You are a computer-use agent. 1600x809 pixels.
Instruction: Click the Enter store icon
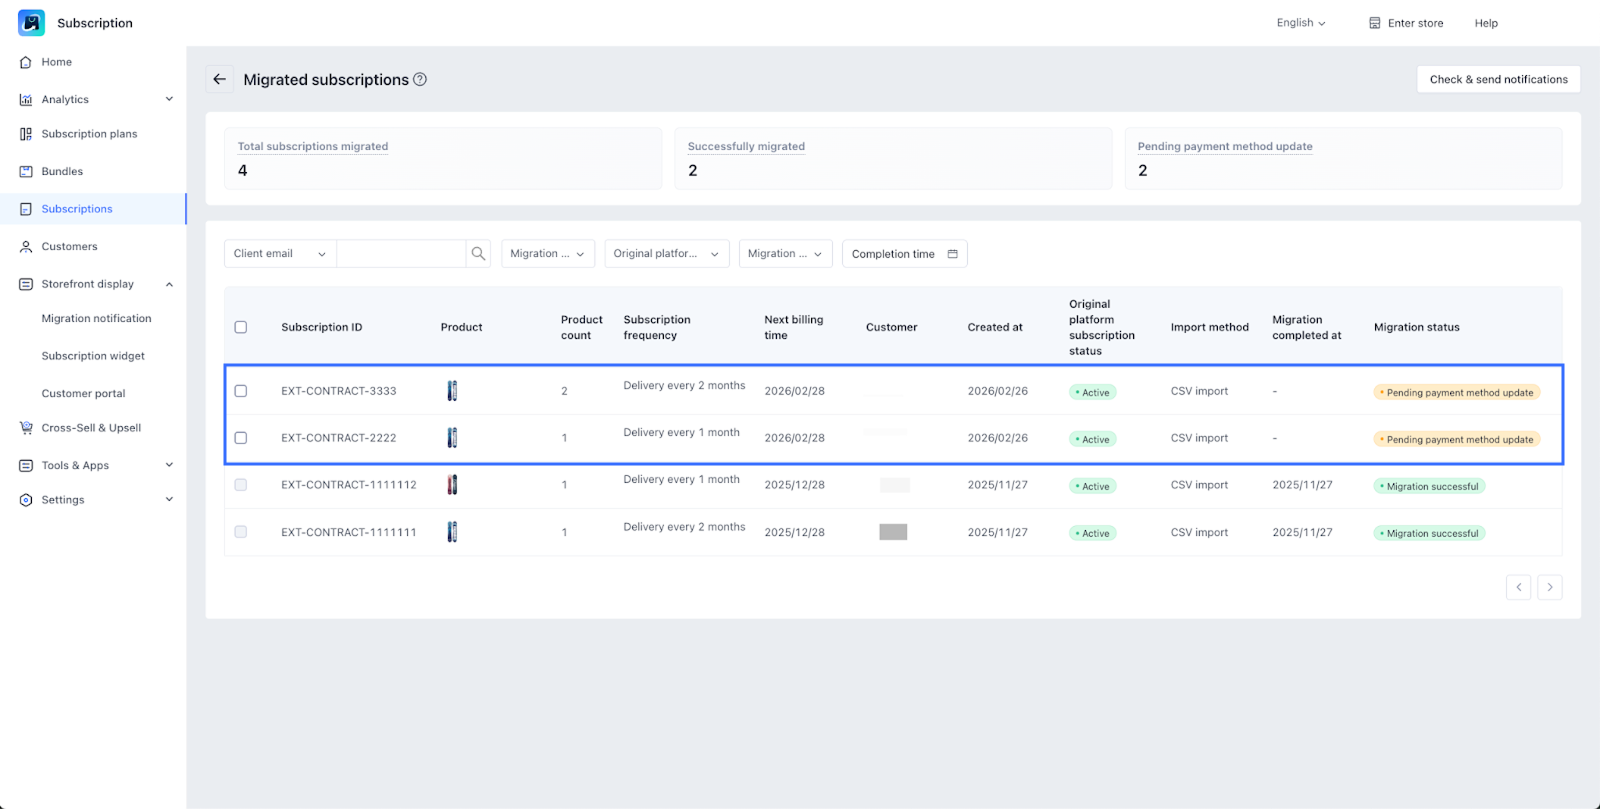tap(1375, 23)
